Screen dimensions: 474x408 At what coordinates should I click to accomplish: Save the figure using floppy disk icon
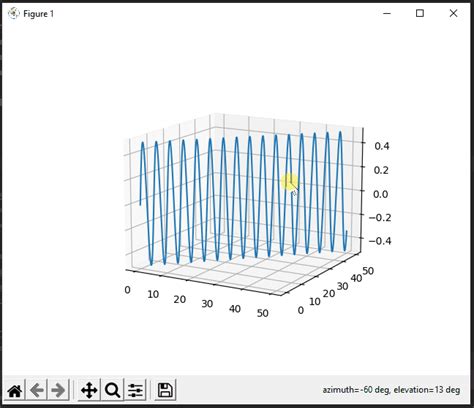(165, 390)
